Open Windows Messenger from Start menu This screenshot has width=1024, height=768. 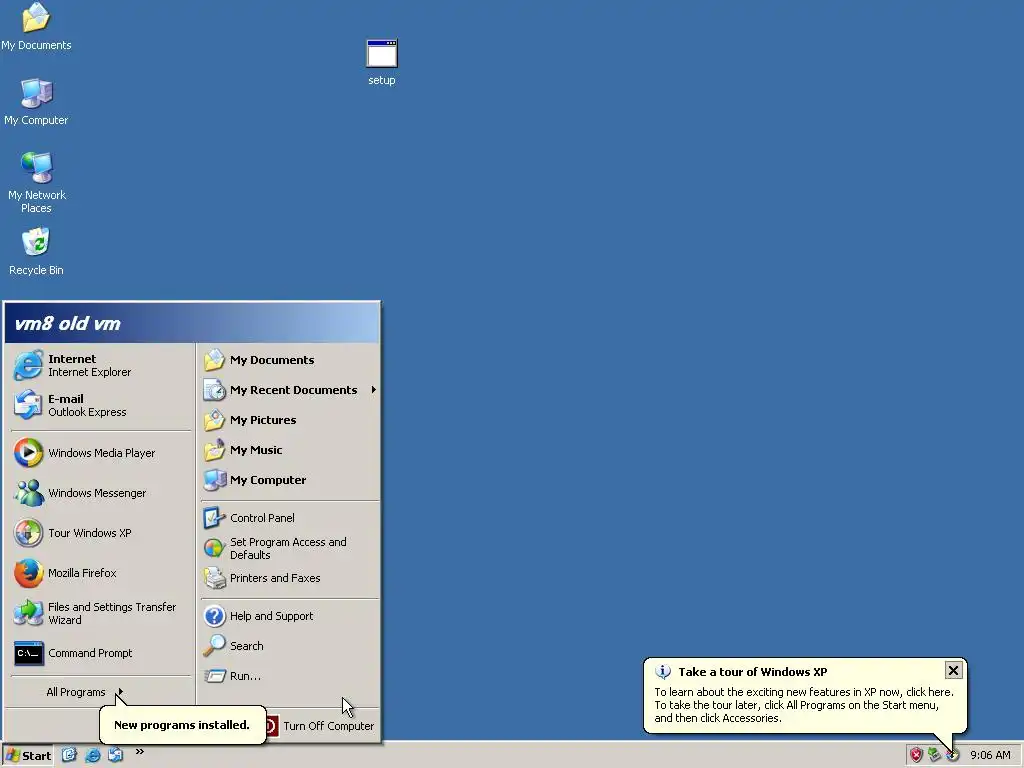(101, 492)
